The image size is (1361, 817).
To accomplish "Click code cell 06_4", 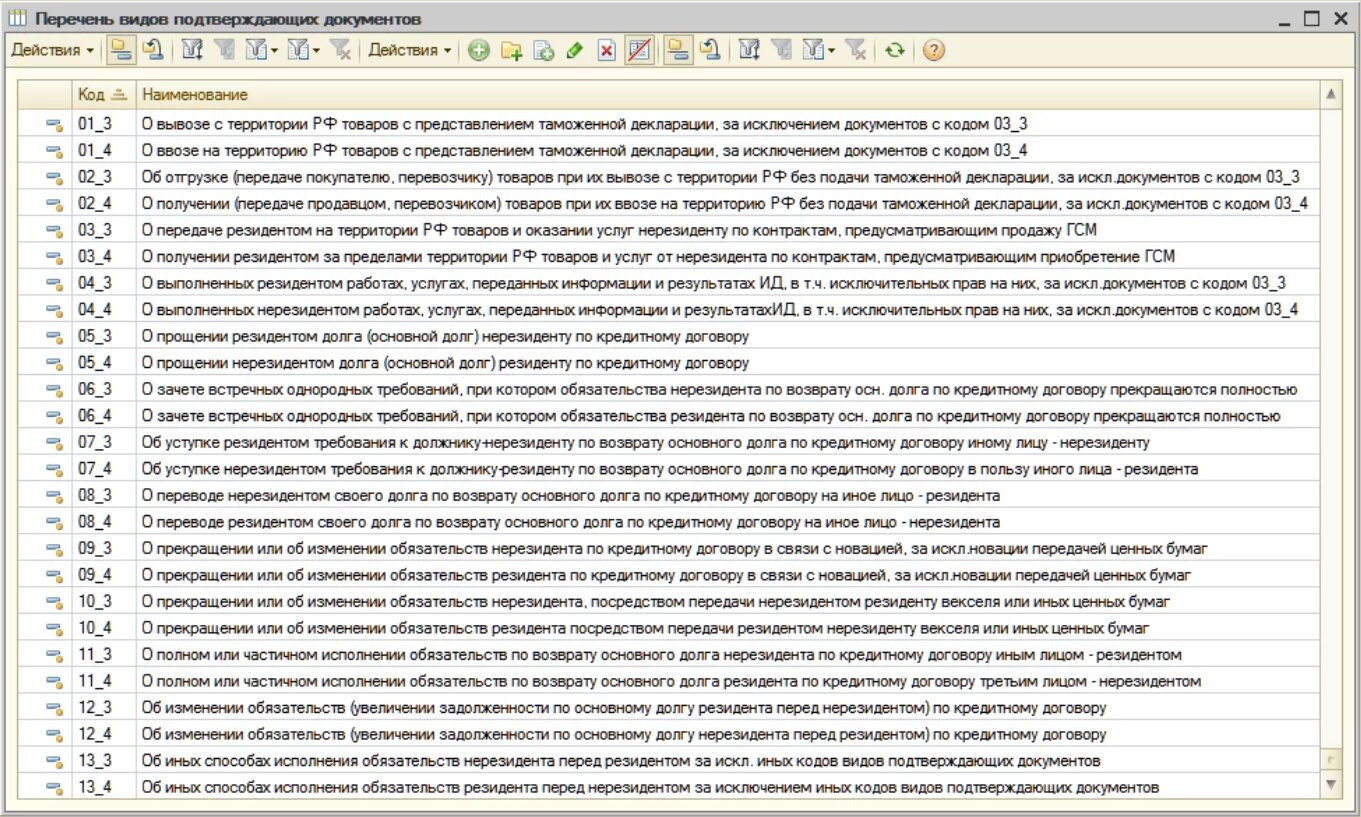I will [103, 416].
